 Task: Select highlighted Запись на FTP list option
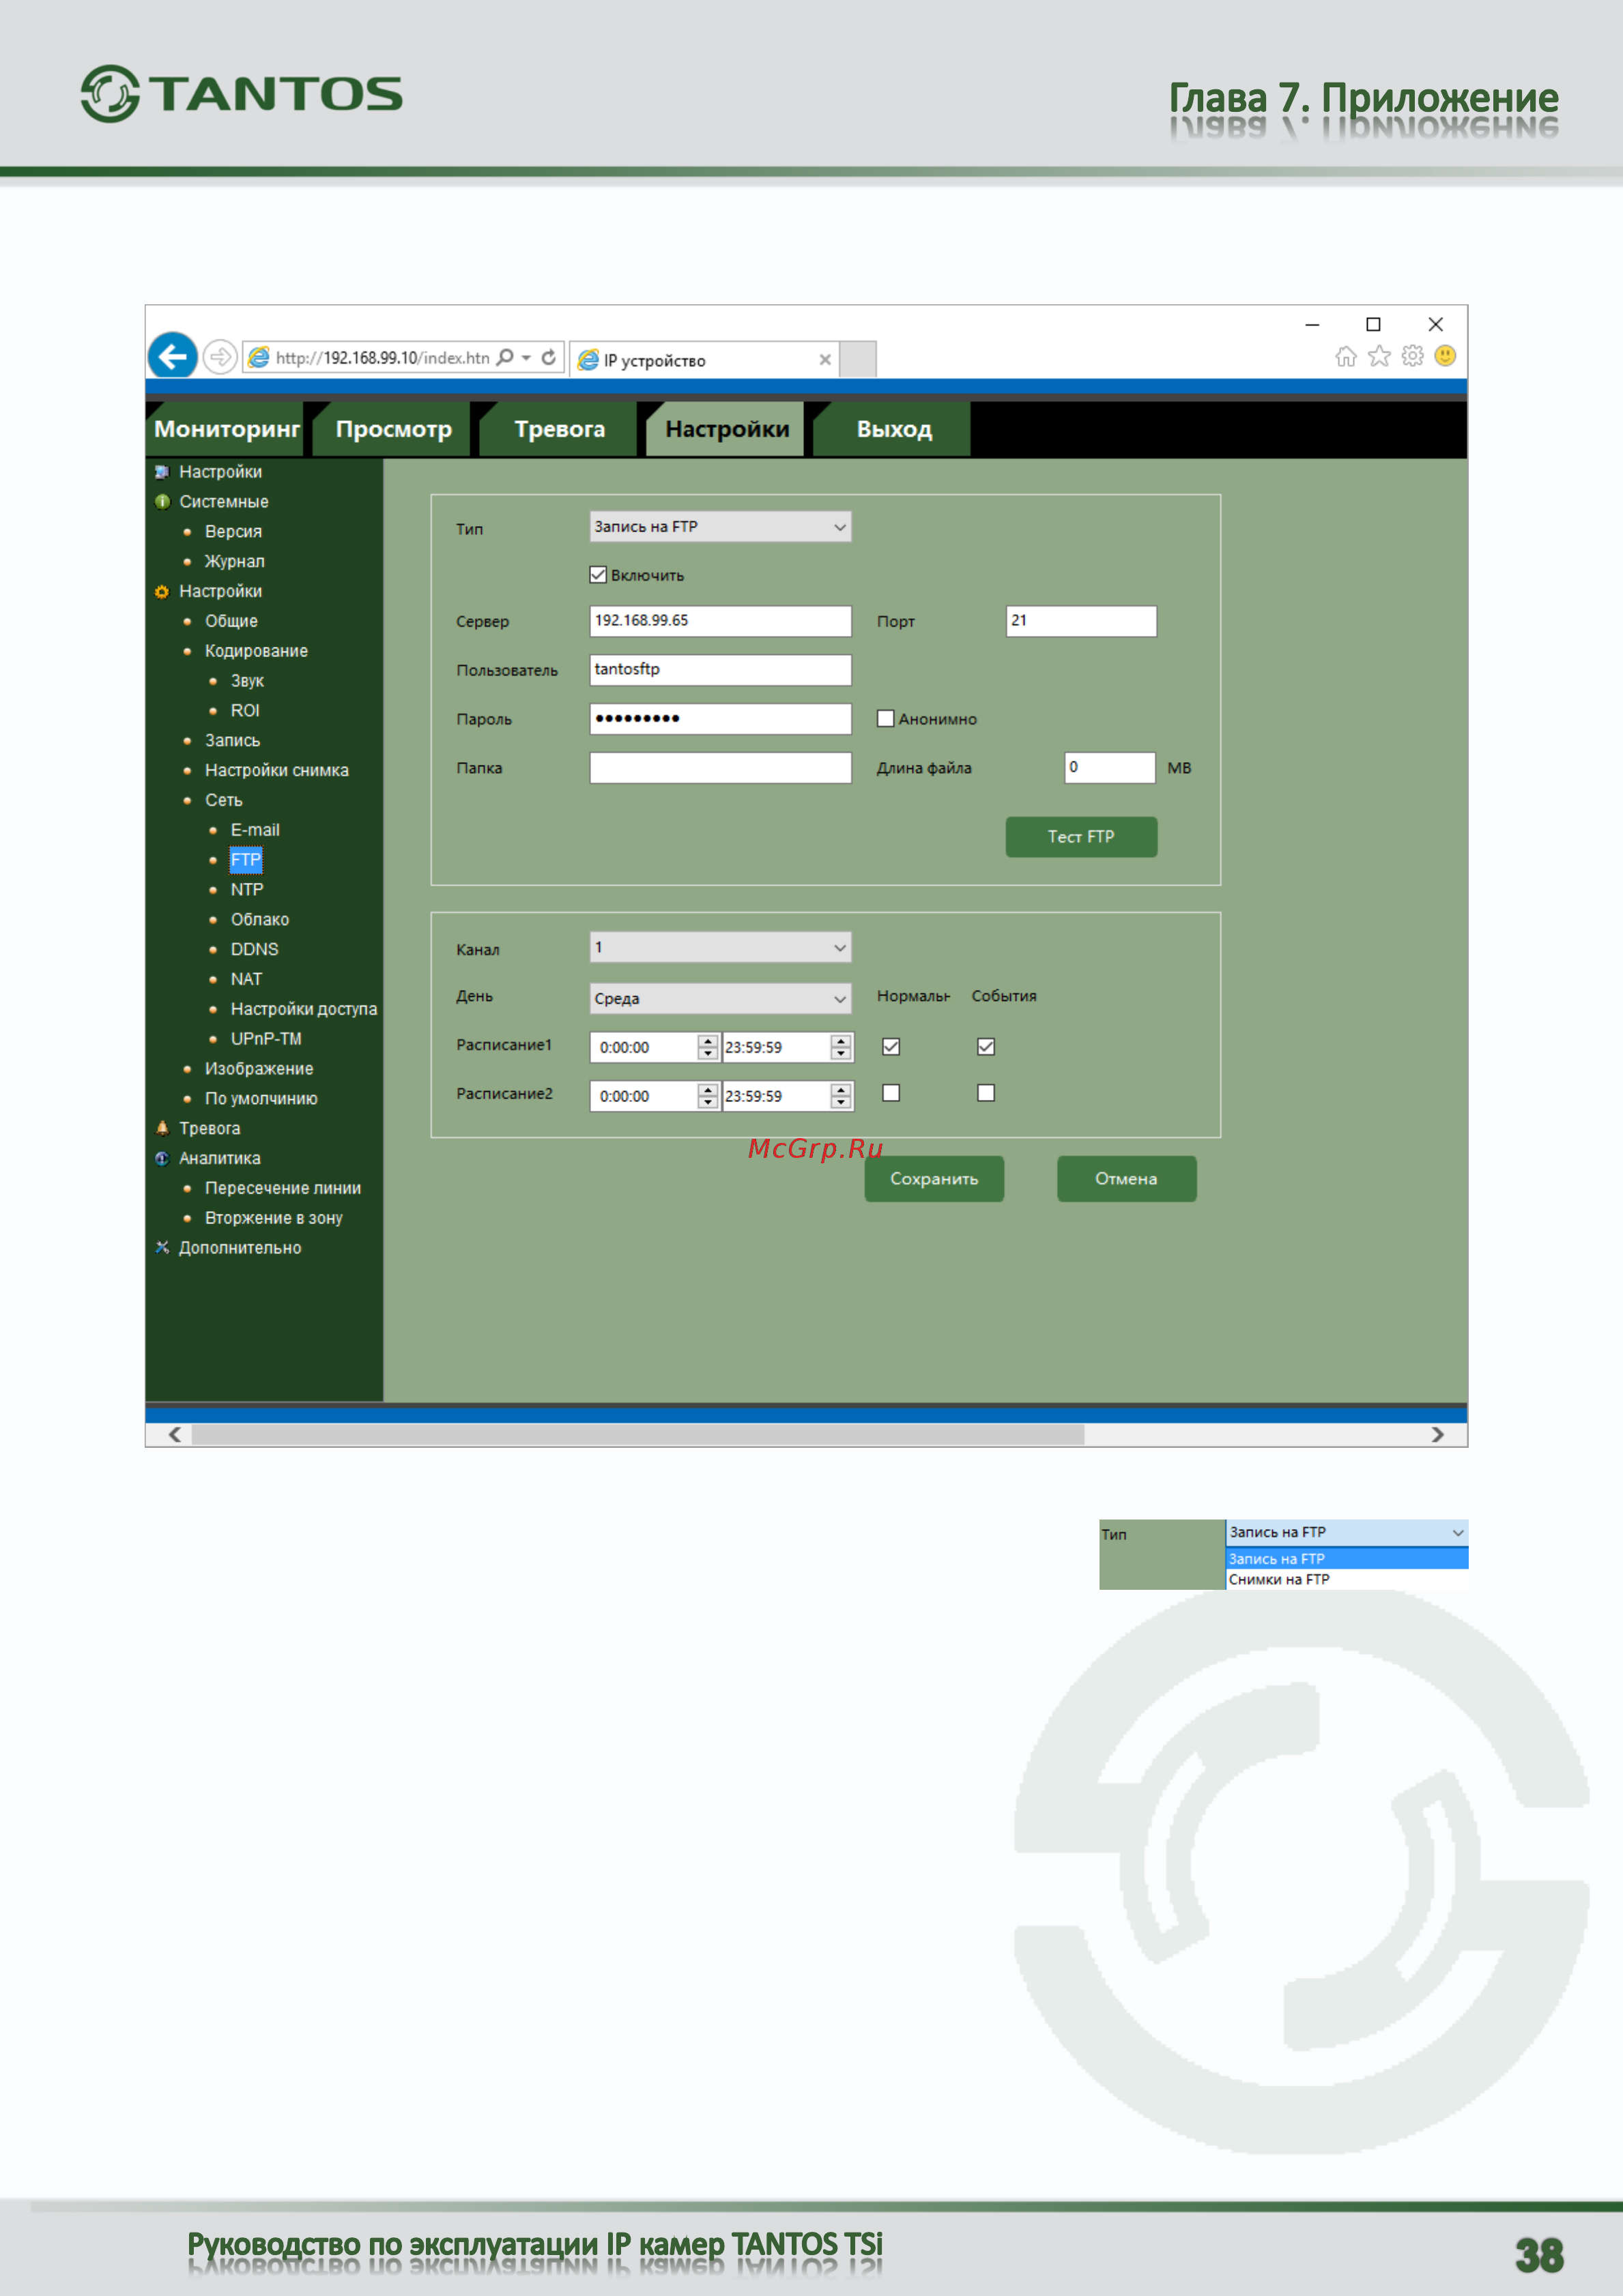(x=1346, y=1558)
